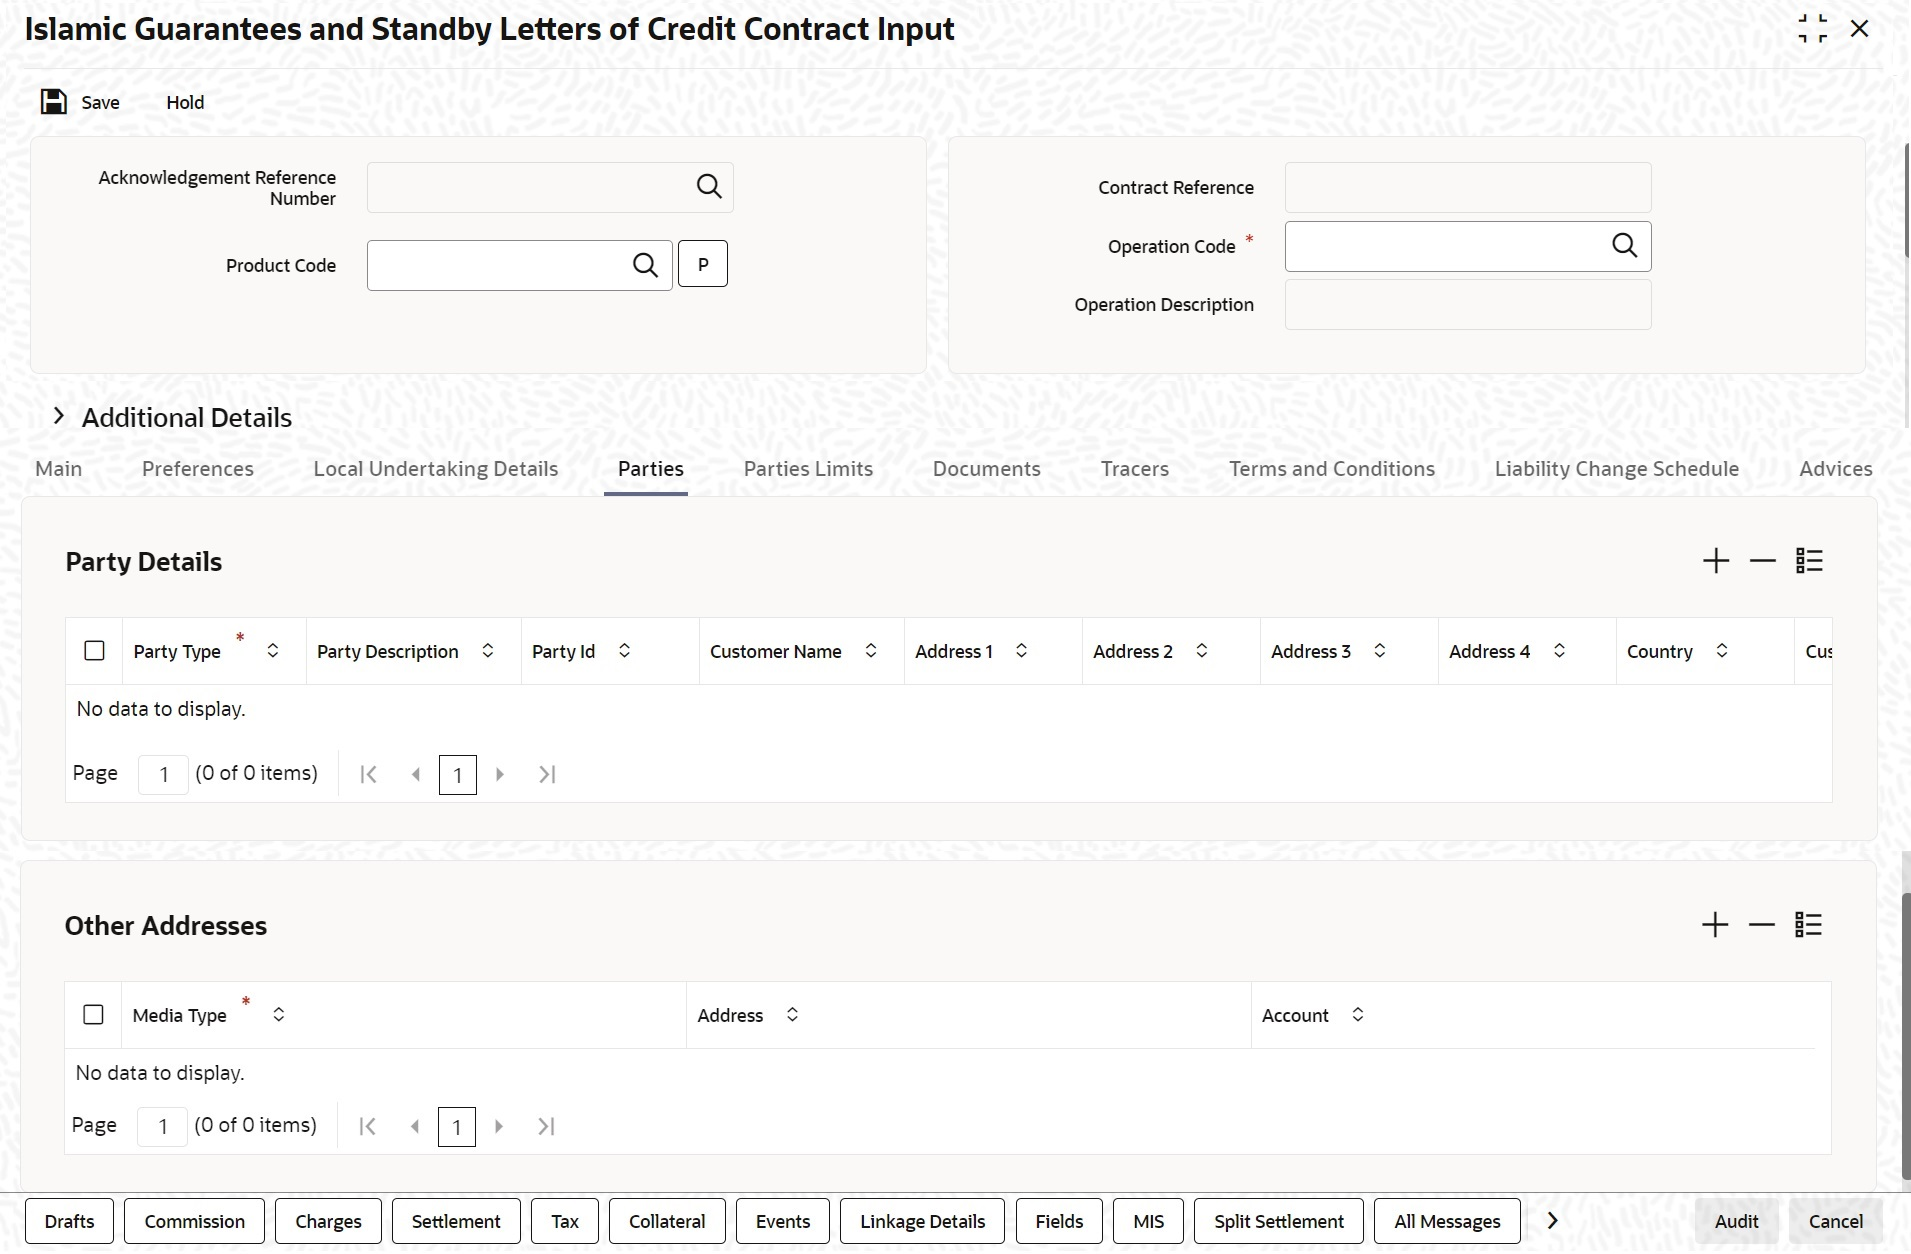This screenshot has height=1254, width=1911.
Task: Add a row to Other Addresses
Action: (x=1714, y=925)
